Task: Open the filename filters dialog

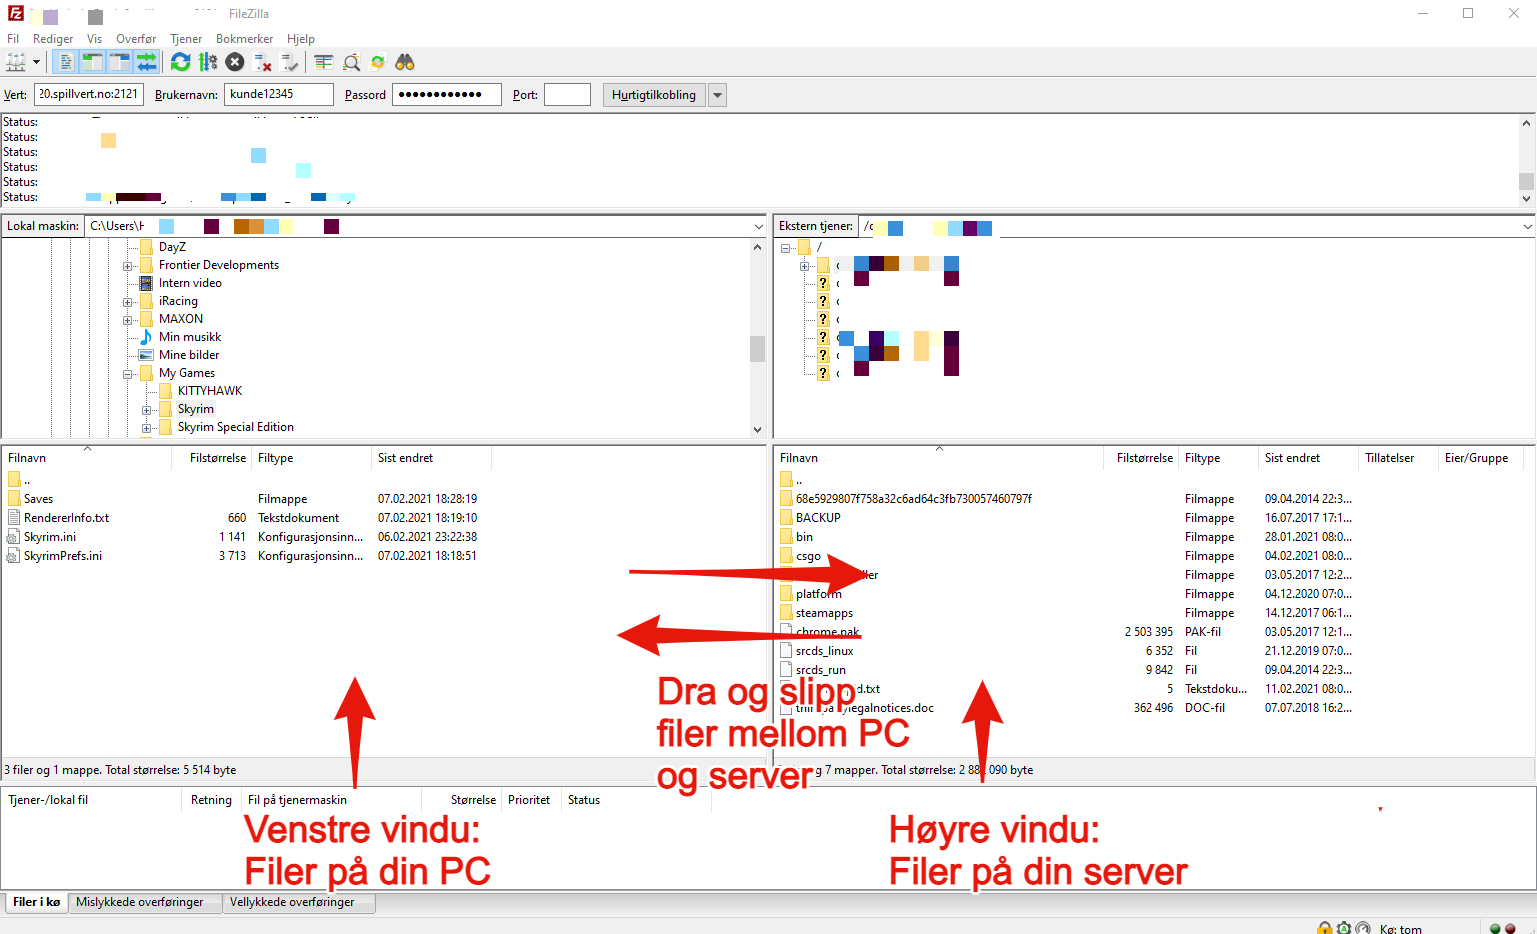Action: 324,62
